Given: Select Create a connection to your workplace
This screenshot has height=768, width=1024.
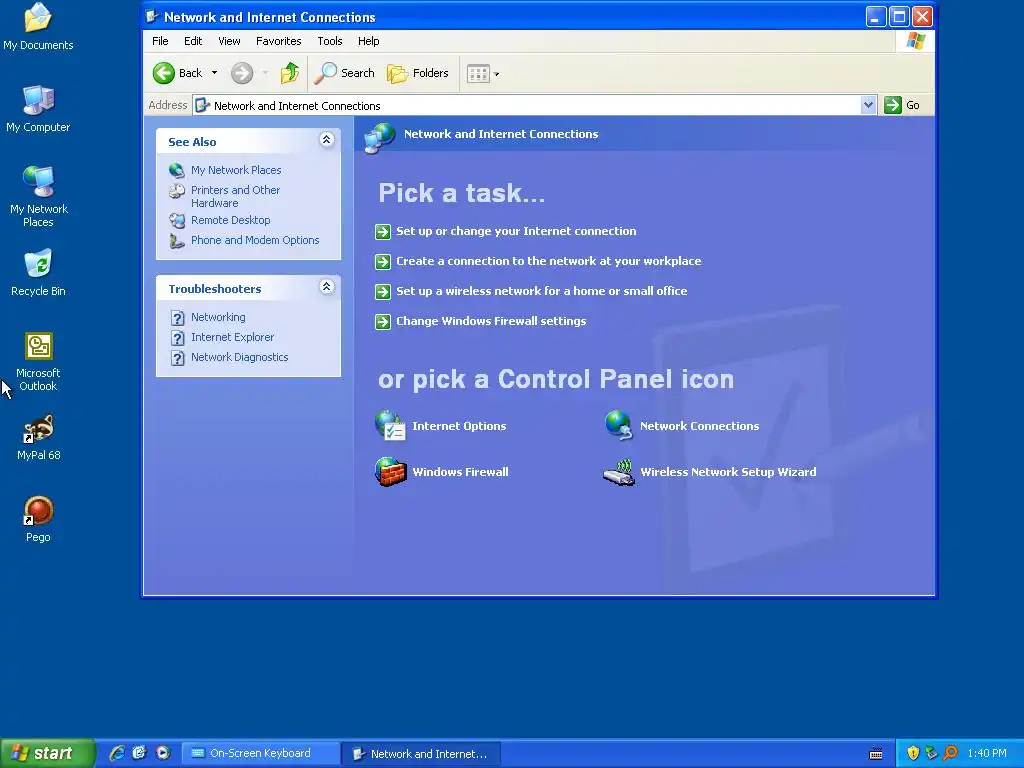Looking at the screenshot, I should pos(549,261).
